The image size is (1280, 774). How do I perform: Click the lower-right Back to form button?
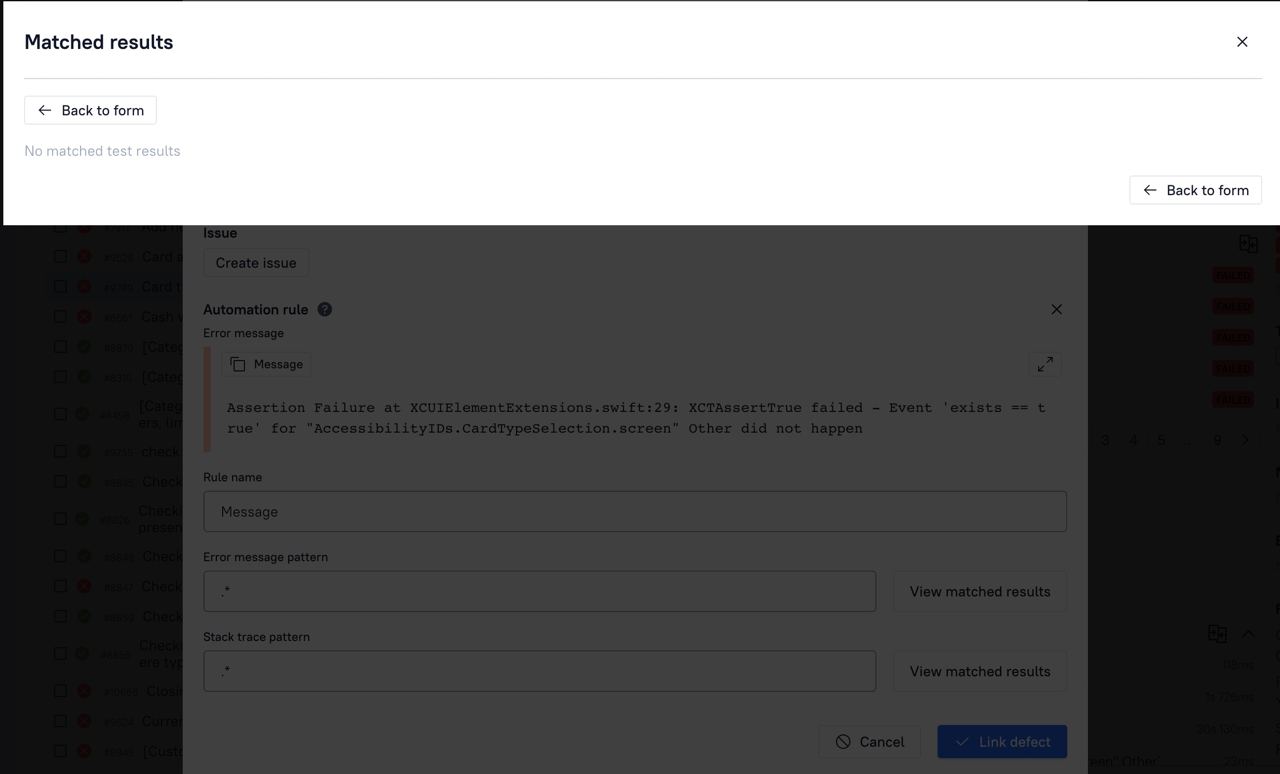point(1195,190)
